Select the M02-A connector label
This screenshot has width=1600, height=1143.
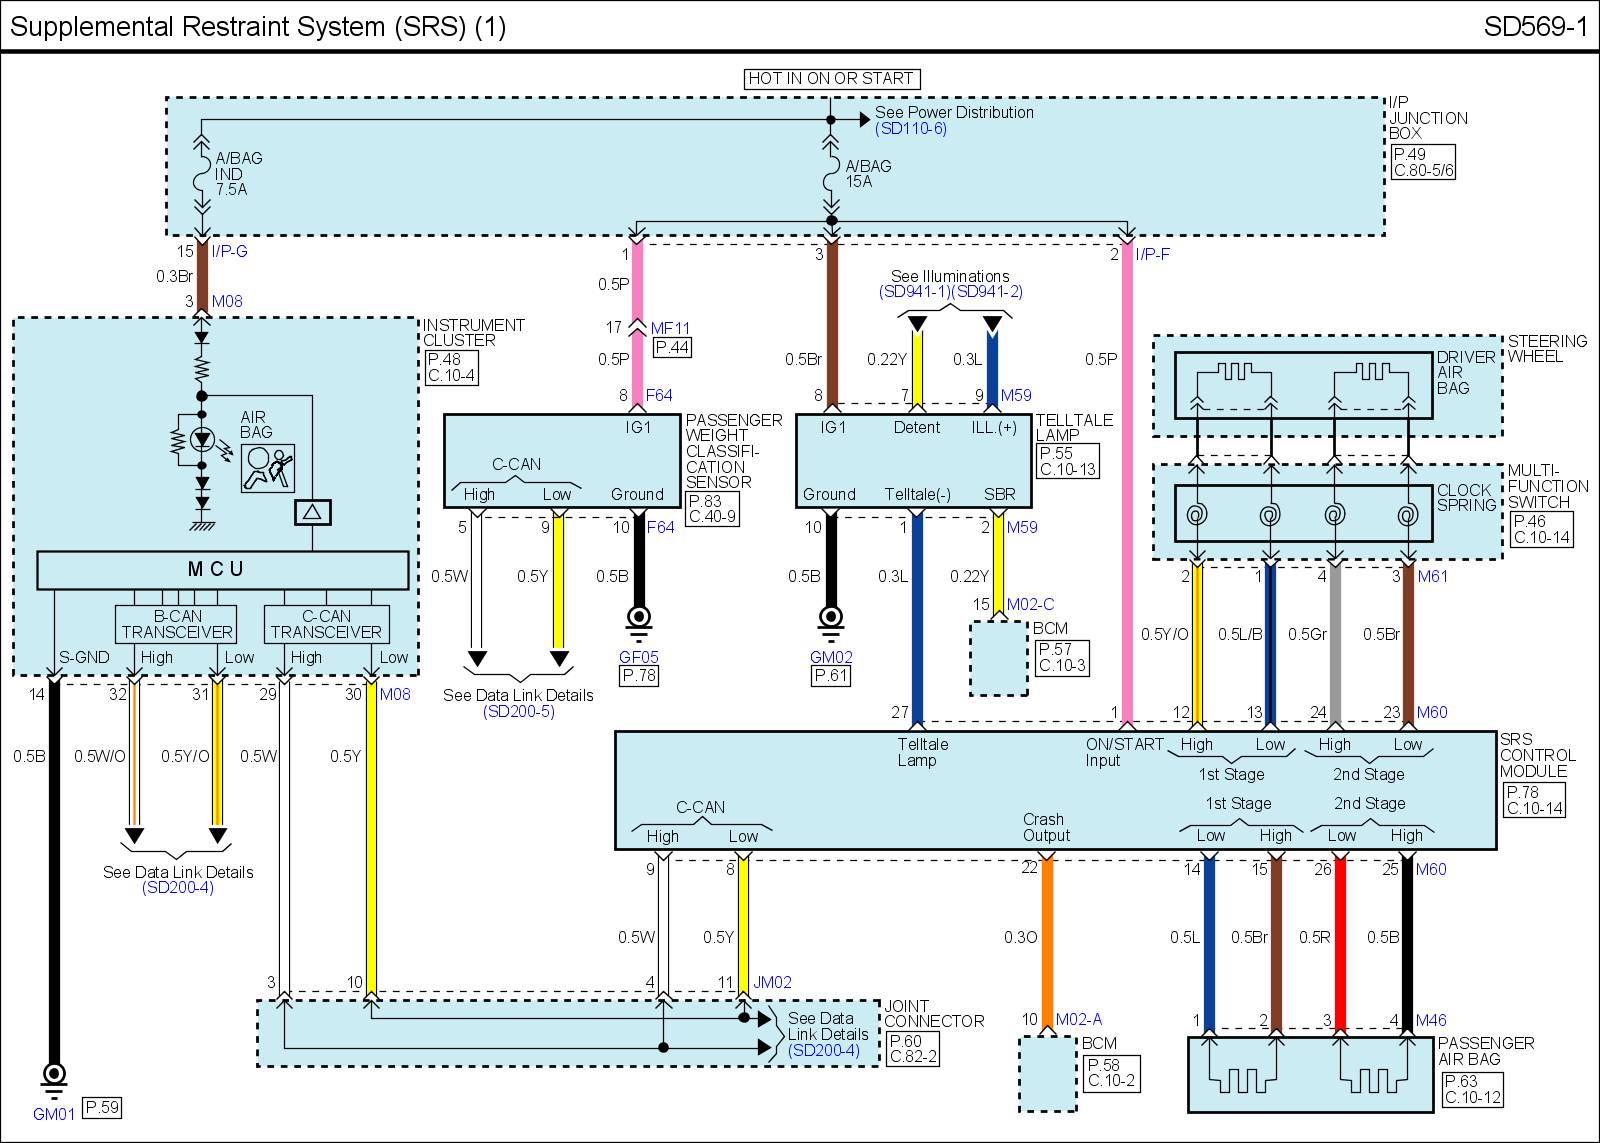1080,1020
